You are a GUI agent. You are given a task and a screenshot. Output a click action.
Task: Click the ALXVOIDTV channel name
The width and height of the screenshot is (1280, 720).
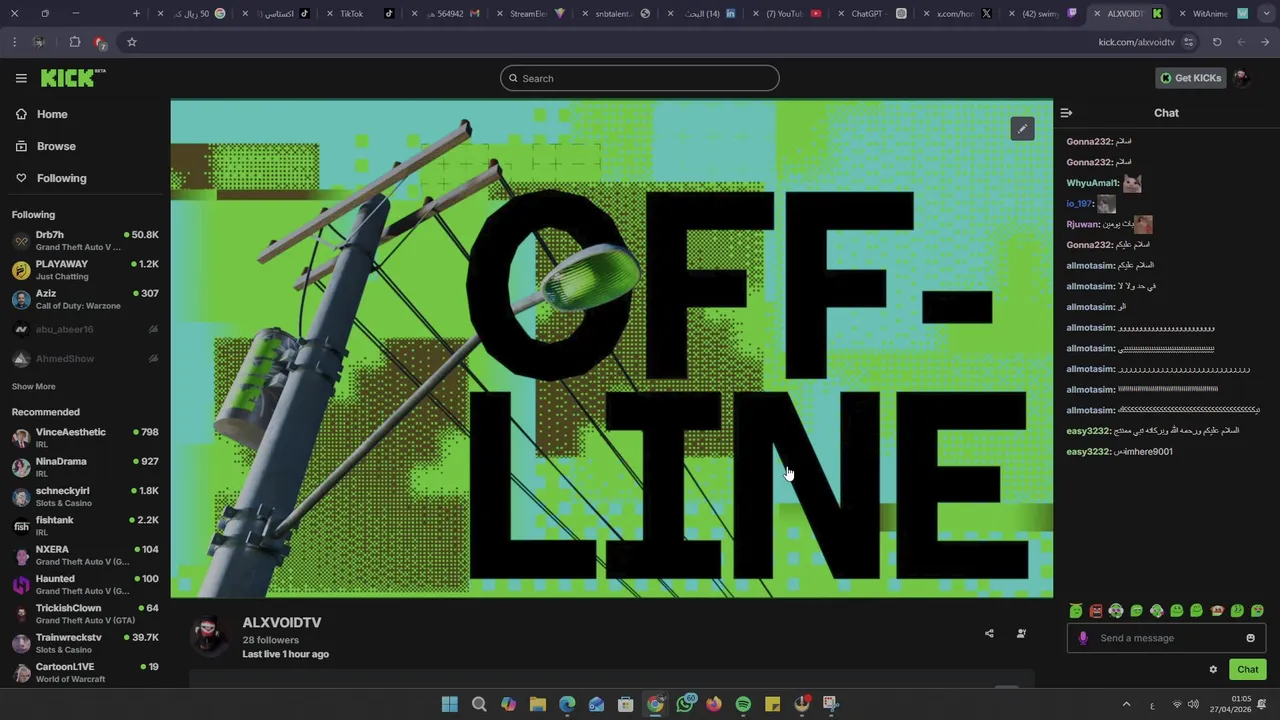(x=282, y=622)
